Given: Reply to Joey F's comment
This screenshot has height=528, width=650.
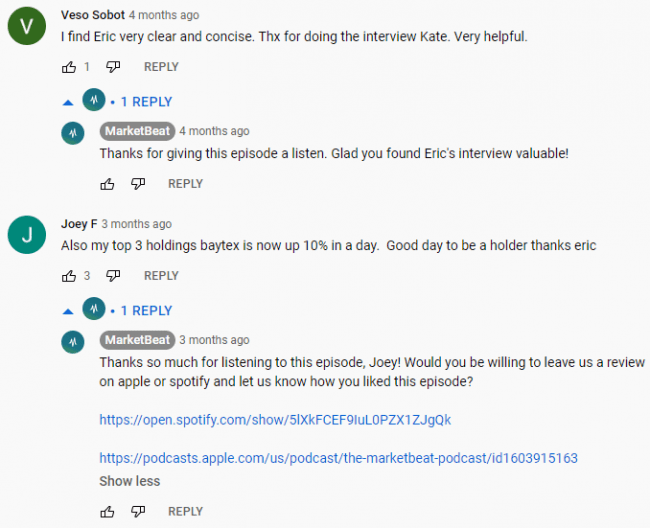Looking at the screenshot, I should [x=161, y=276].
